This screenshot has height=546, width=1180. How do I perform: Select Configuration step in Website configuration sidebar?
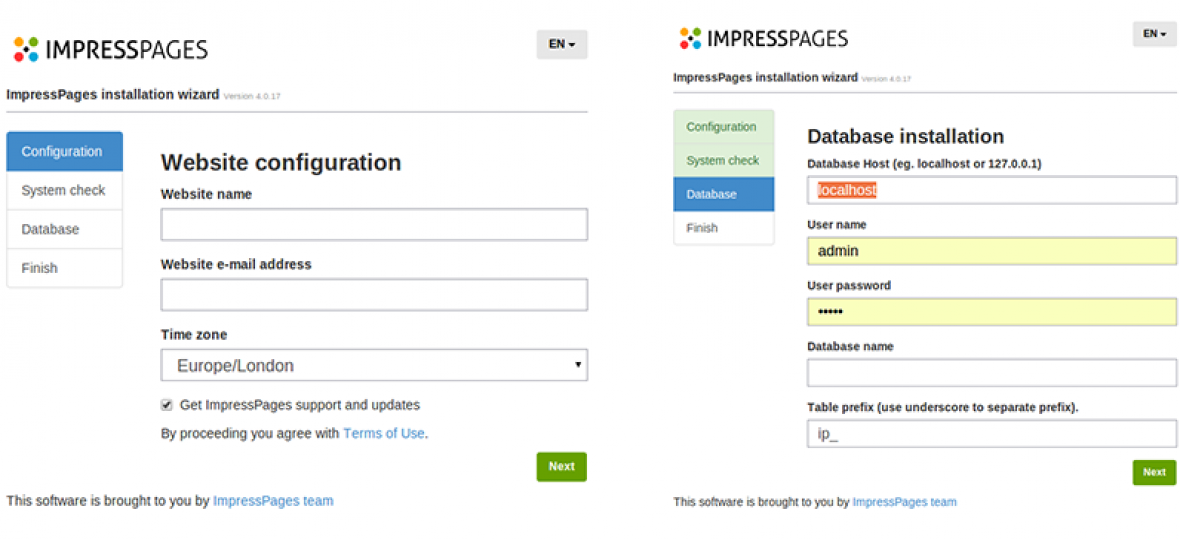pyautogui.click(x=65, y=151)
